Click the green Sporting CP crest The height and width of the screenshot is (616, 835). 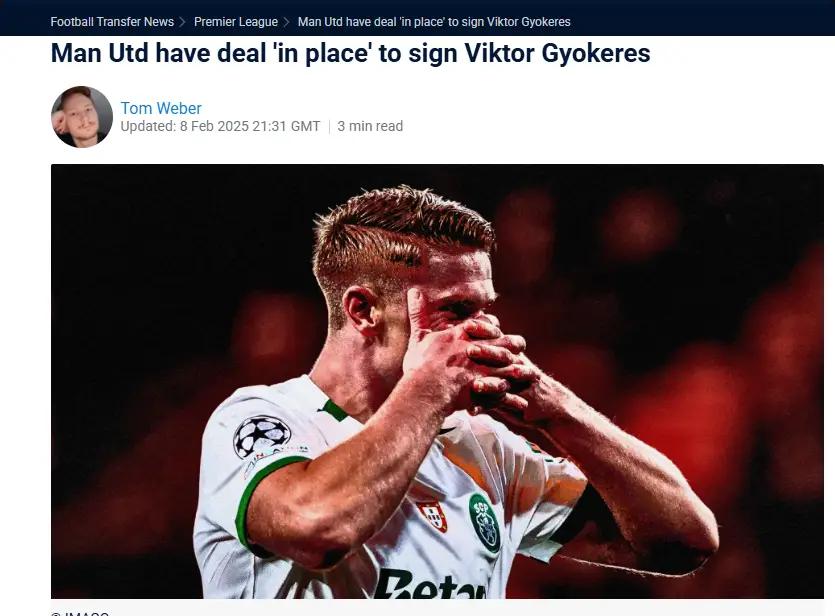point(485,522)
